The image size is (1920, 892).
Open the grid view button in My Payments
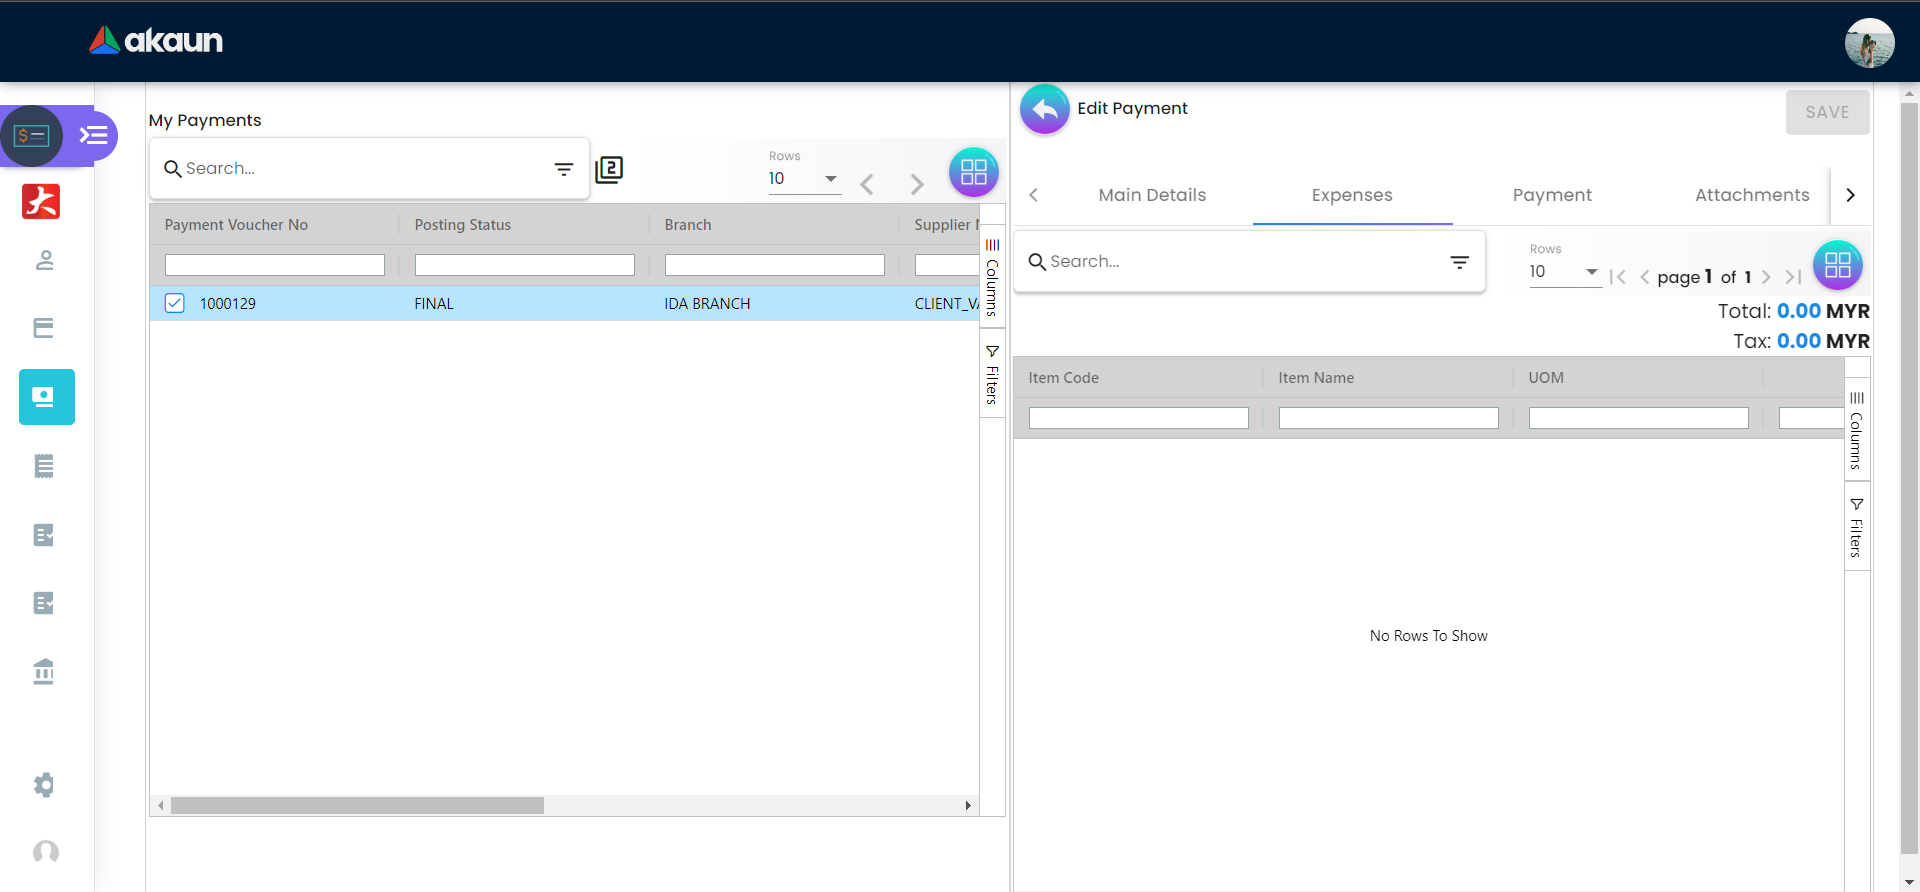click(x=973, y=172)
